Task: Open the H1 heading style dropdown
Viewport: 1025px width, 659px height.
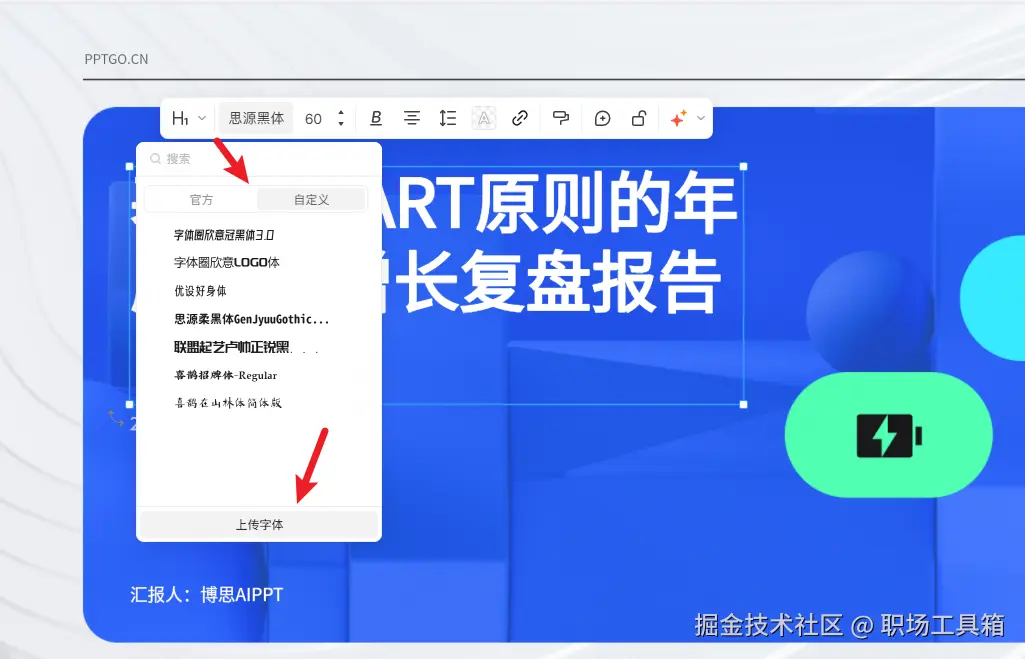Action: [x=189, y=118]
